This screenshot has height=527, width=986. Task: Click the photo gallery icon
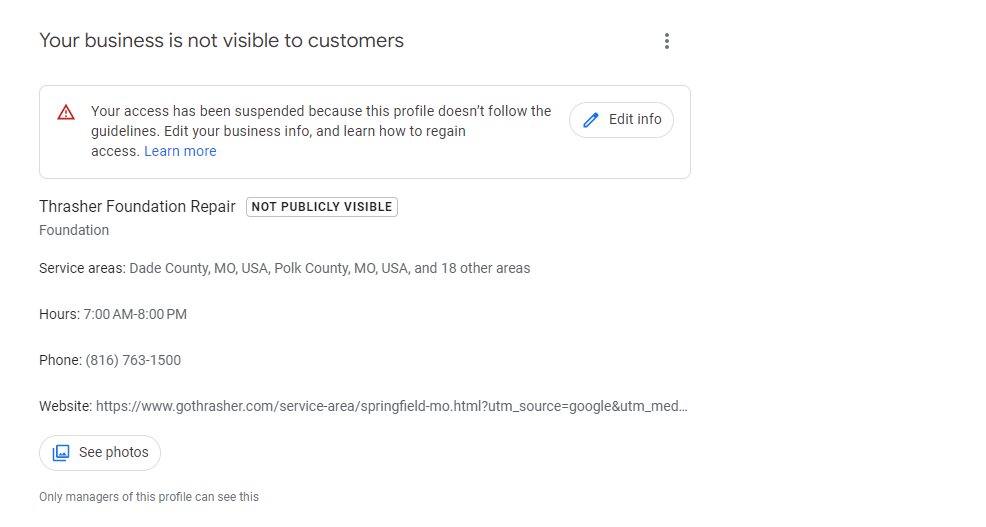[x=61, y=453]
